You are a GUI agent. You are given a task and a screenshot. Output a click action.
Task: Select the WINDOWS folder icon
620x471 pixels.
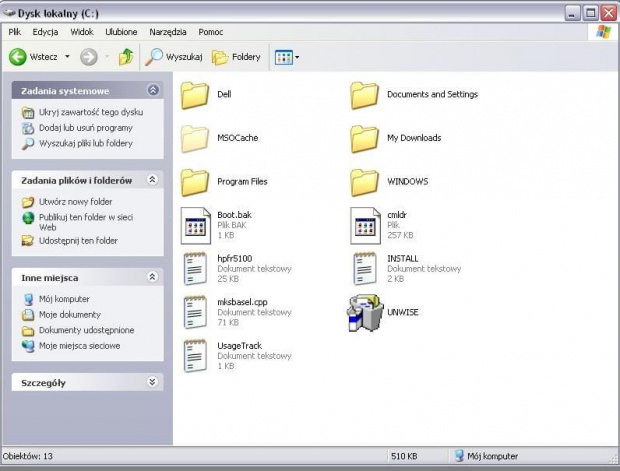tap(364, 182)
